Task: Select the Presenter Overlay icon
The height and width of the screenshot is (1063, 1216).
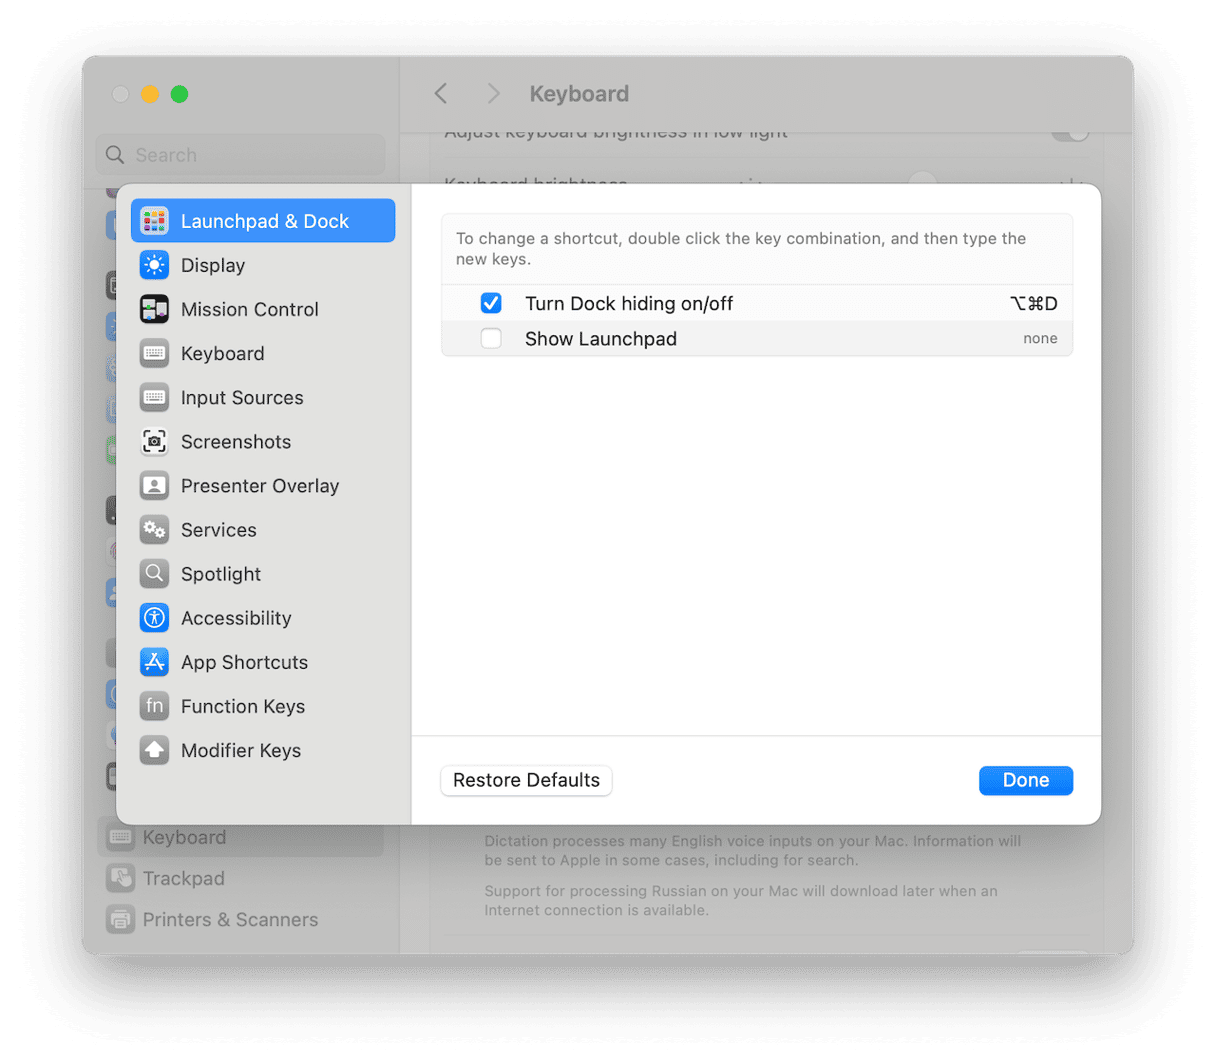Action: (x=154, y=486)
